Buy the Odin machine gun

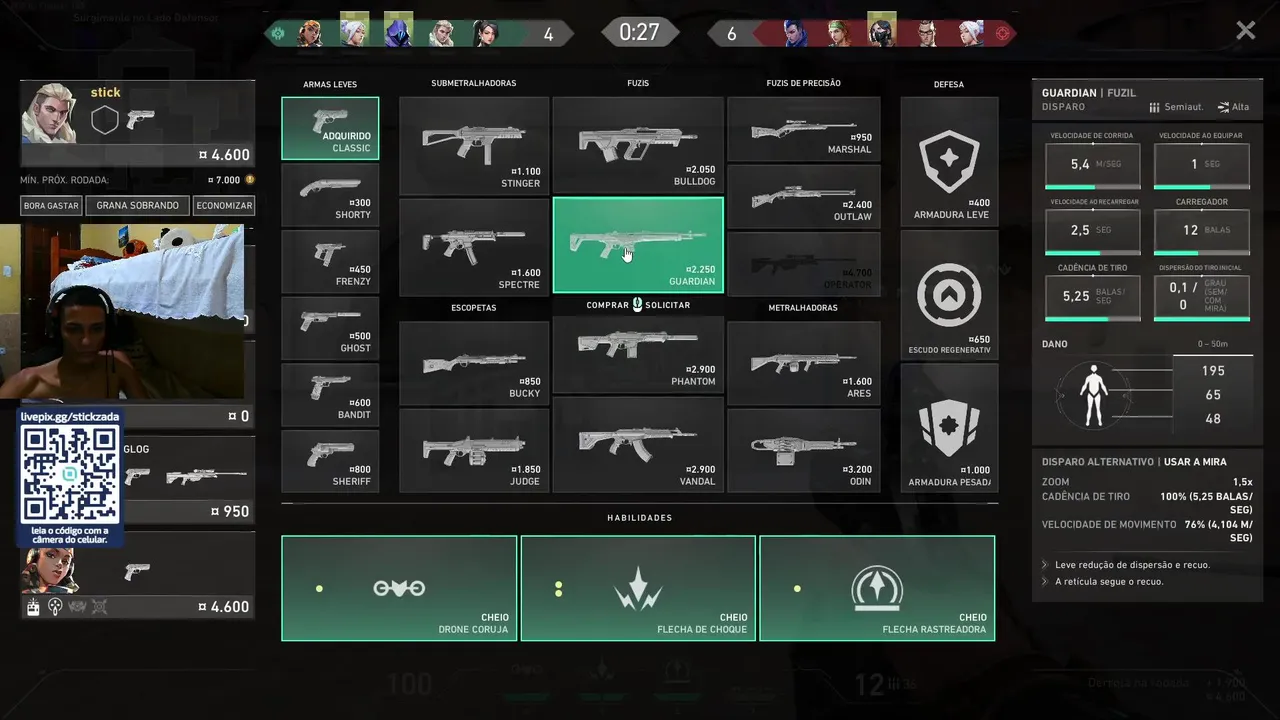click(804, 451)
